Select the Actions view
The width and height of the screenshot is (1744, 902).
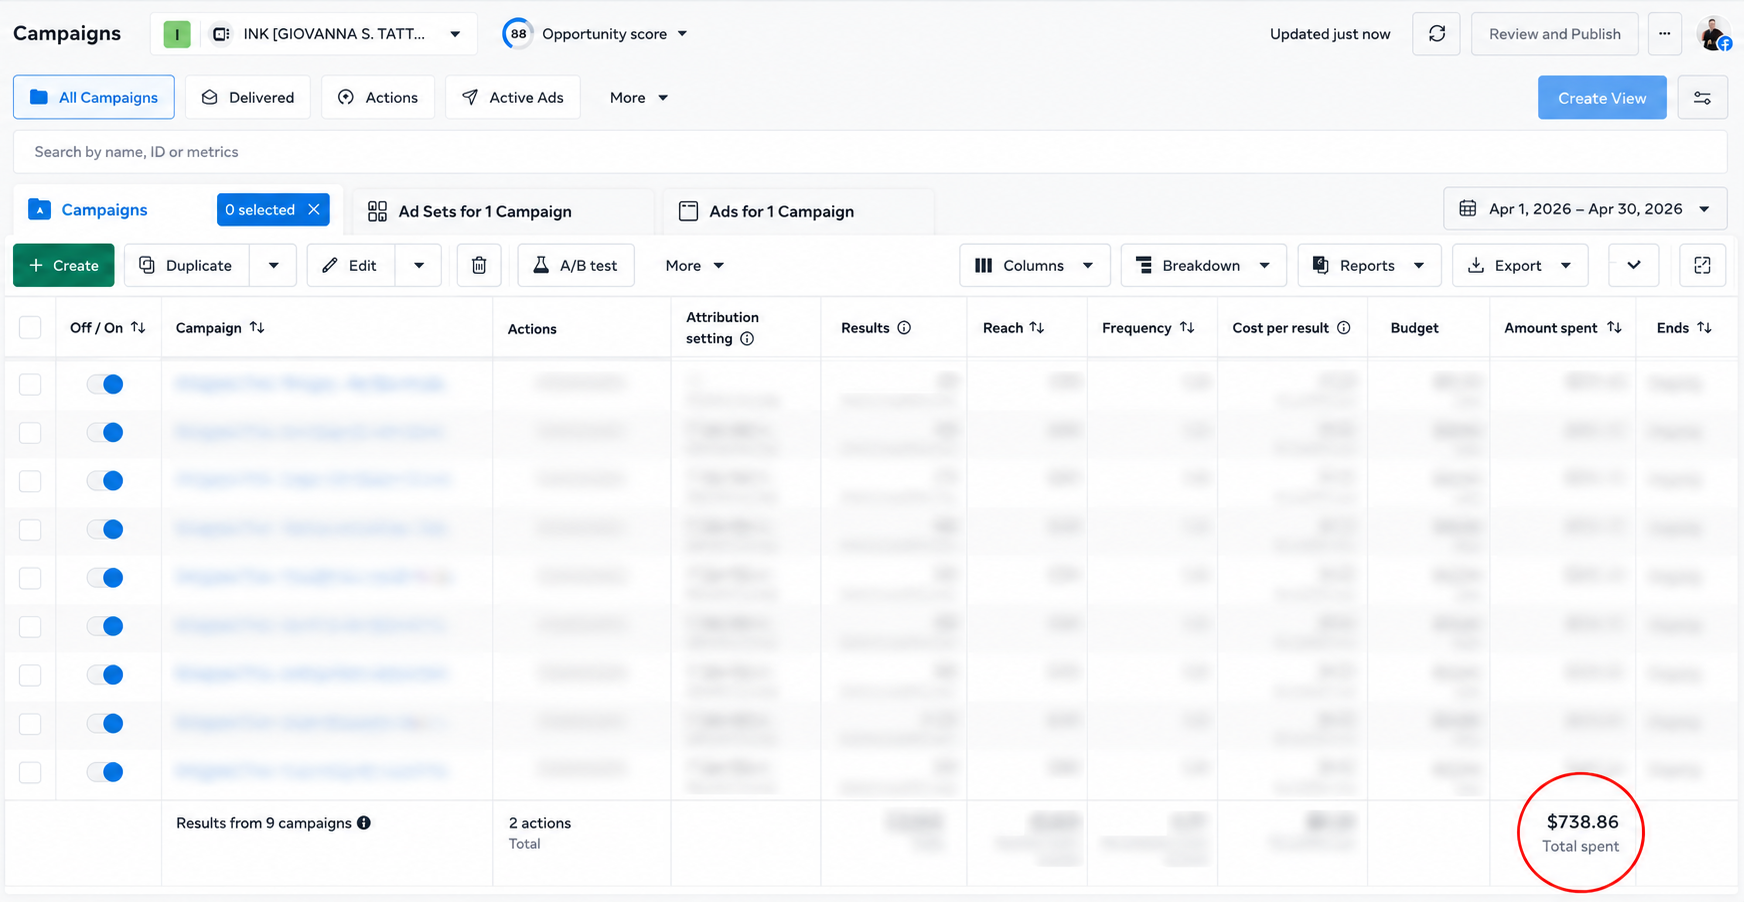point(378,98)
